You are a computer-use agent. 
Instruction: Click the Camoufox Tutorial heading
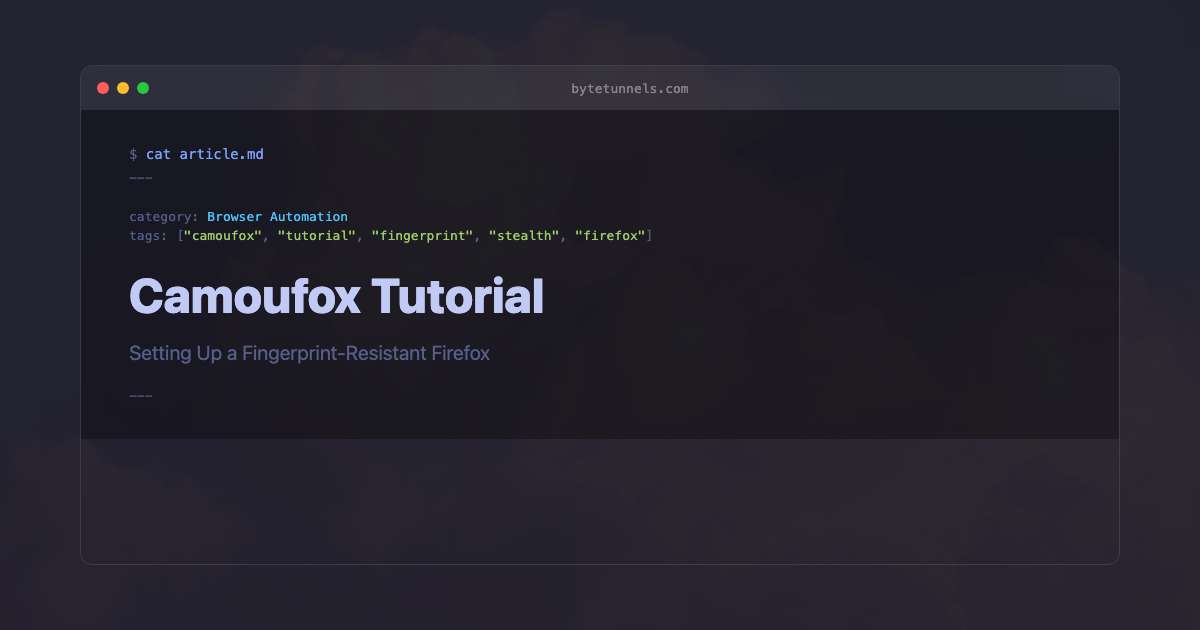[x=336, y=297]
